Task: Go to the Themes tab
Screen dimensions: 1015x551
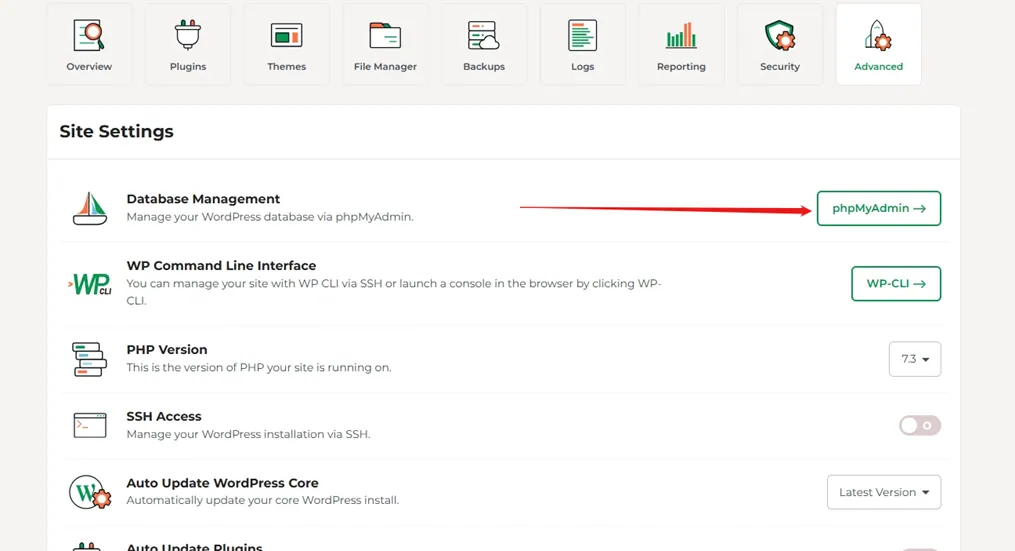Action: [x=287, y=44]
